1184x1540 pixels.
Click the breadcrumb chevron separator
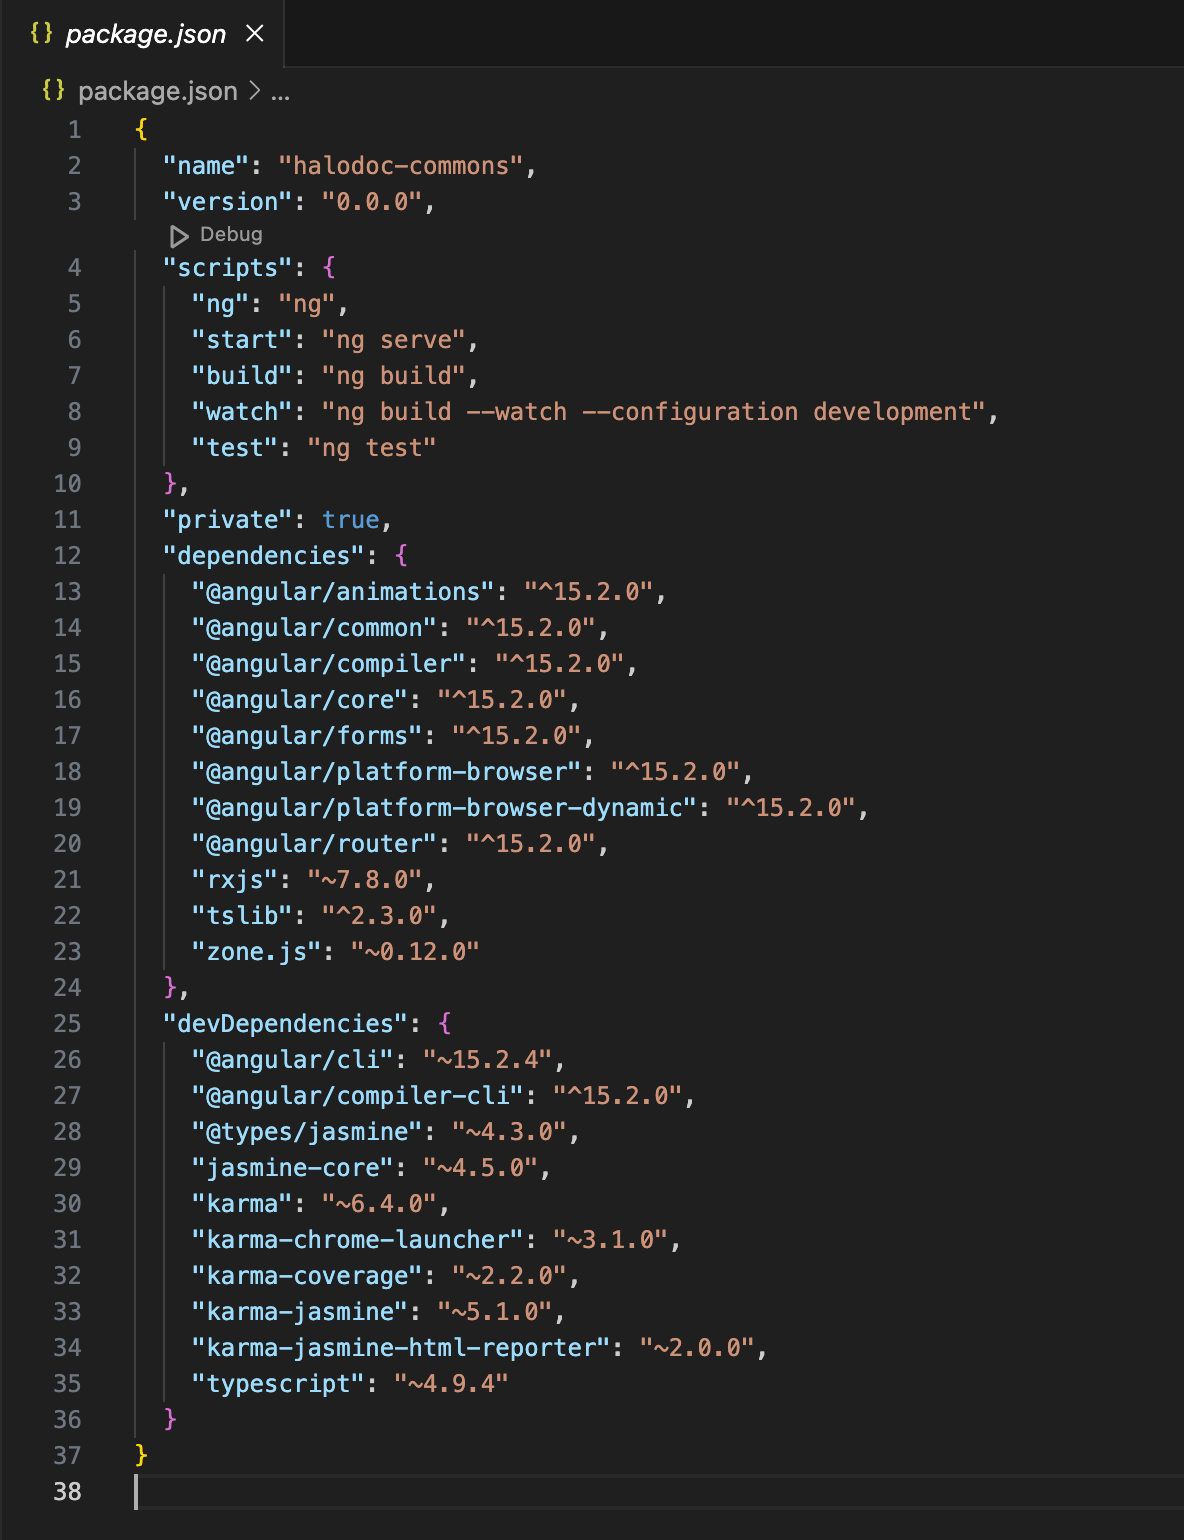pos(254,91)
